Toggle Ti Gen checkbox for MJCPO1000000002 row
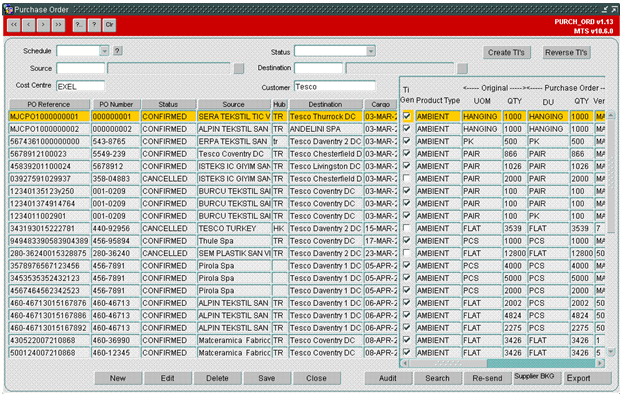Image resolution: width=620 pixels, height=395 pixels. pyautogui.click(x=406, y=129)
